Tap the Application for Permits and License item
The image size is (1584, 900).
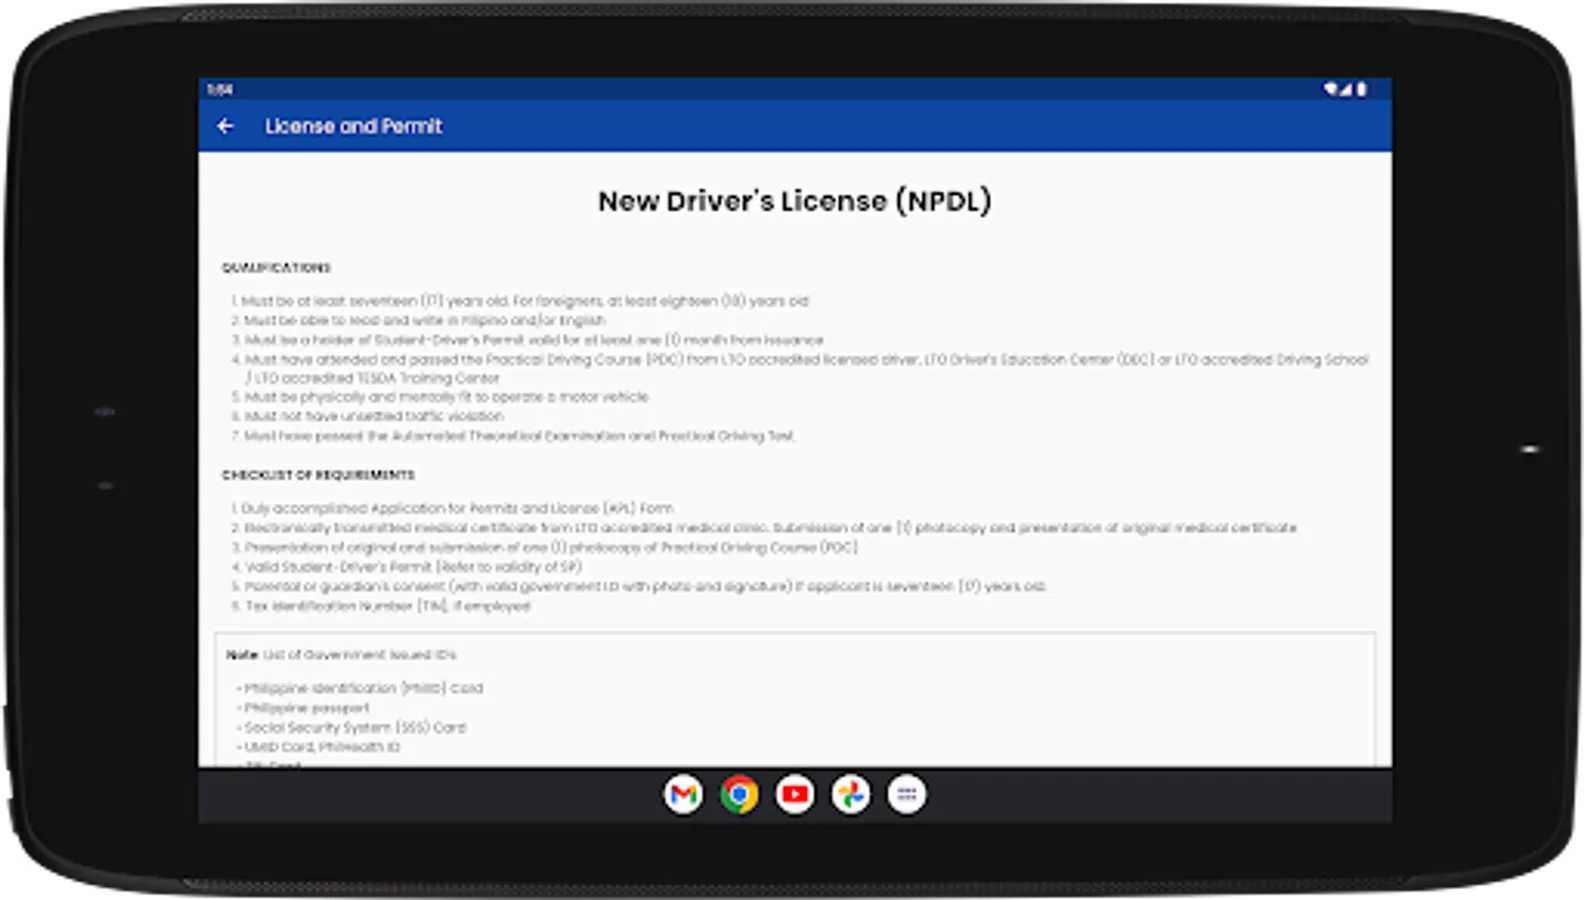[457, 508]
